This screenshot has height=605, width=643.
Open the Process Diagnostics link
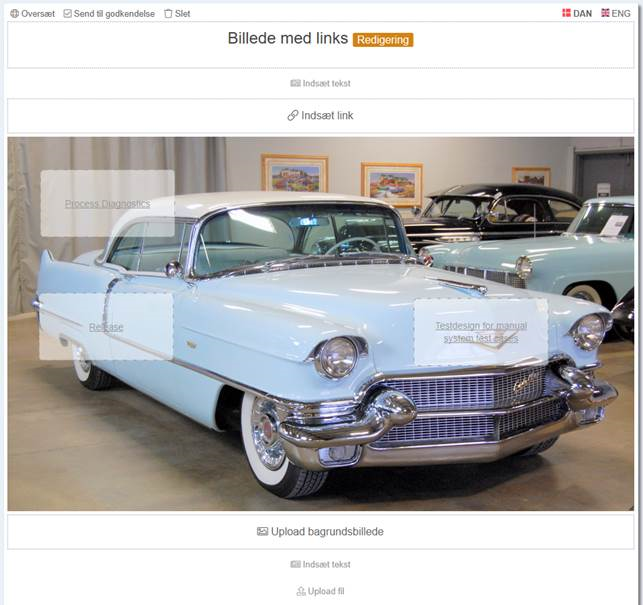coord(107,204)
